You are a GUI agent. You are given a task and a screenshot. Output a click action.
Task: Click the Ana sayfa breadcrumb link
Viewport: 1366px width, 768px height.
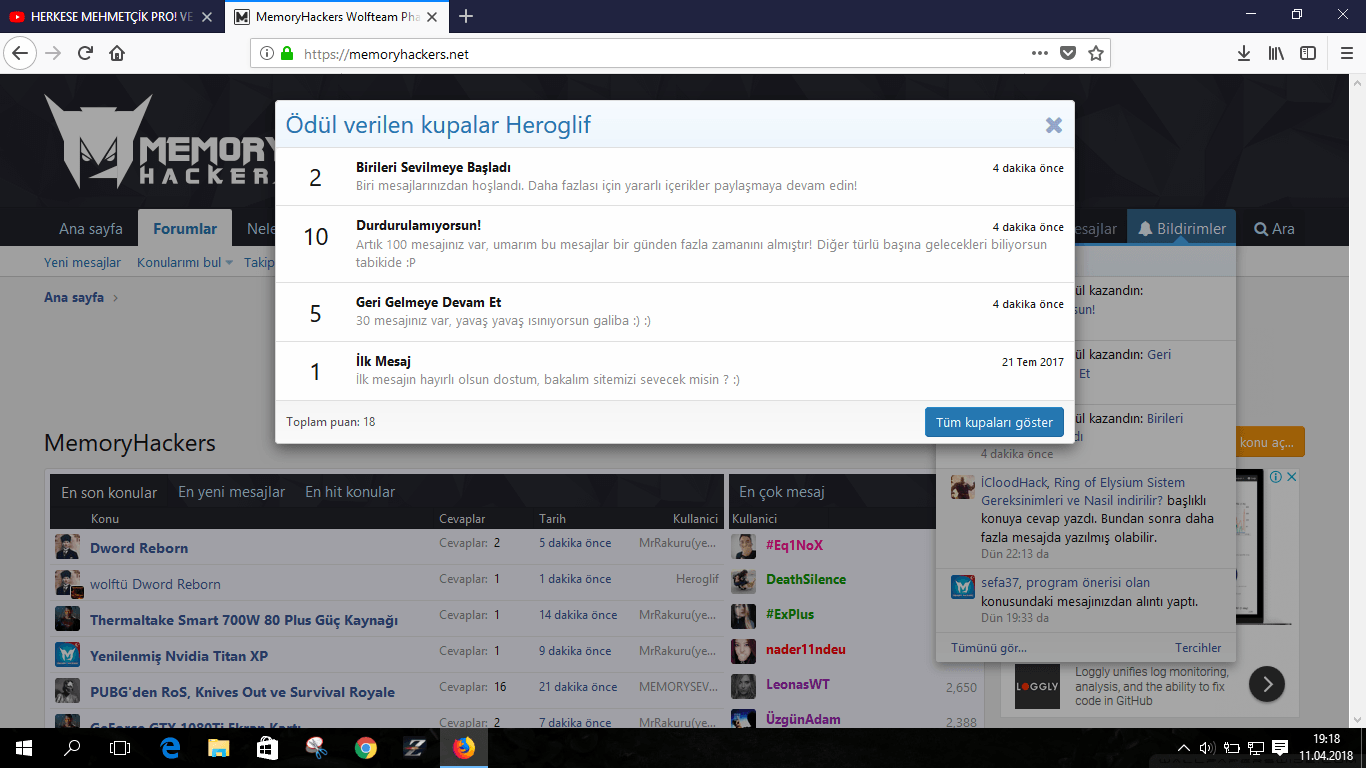coord(74,298)
